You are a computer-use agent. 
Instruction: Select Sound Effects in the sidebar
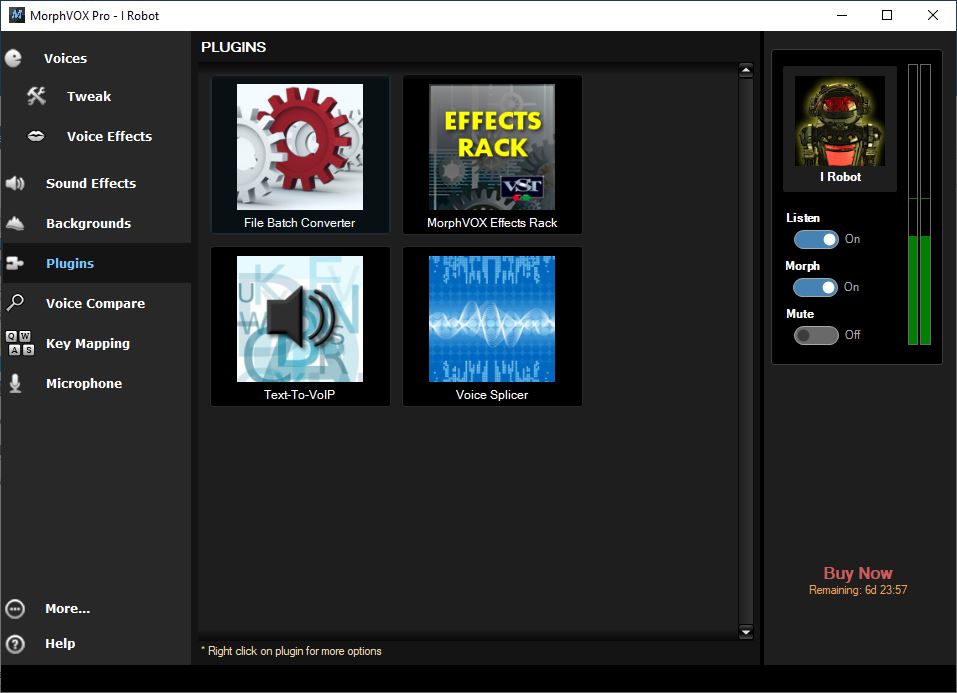(91, 183)
